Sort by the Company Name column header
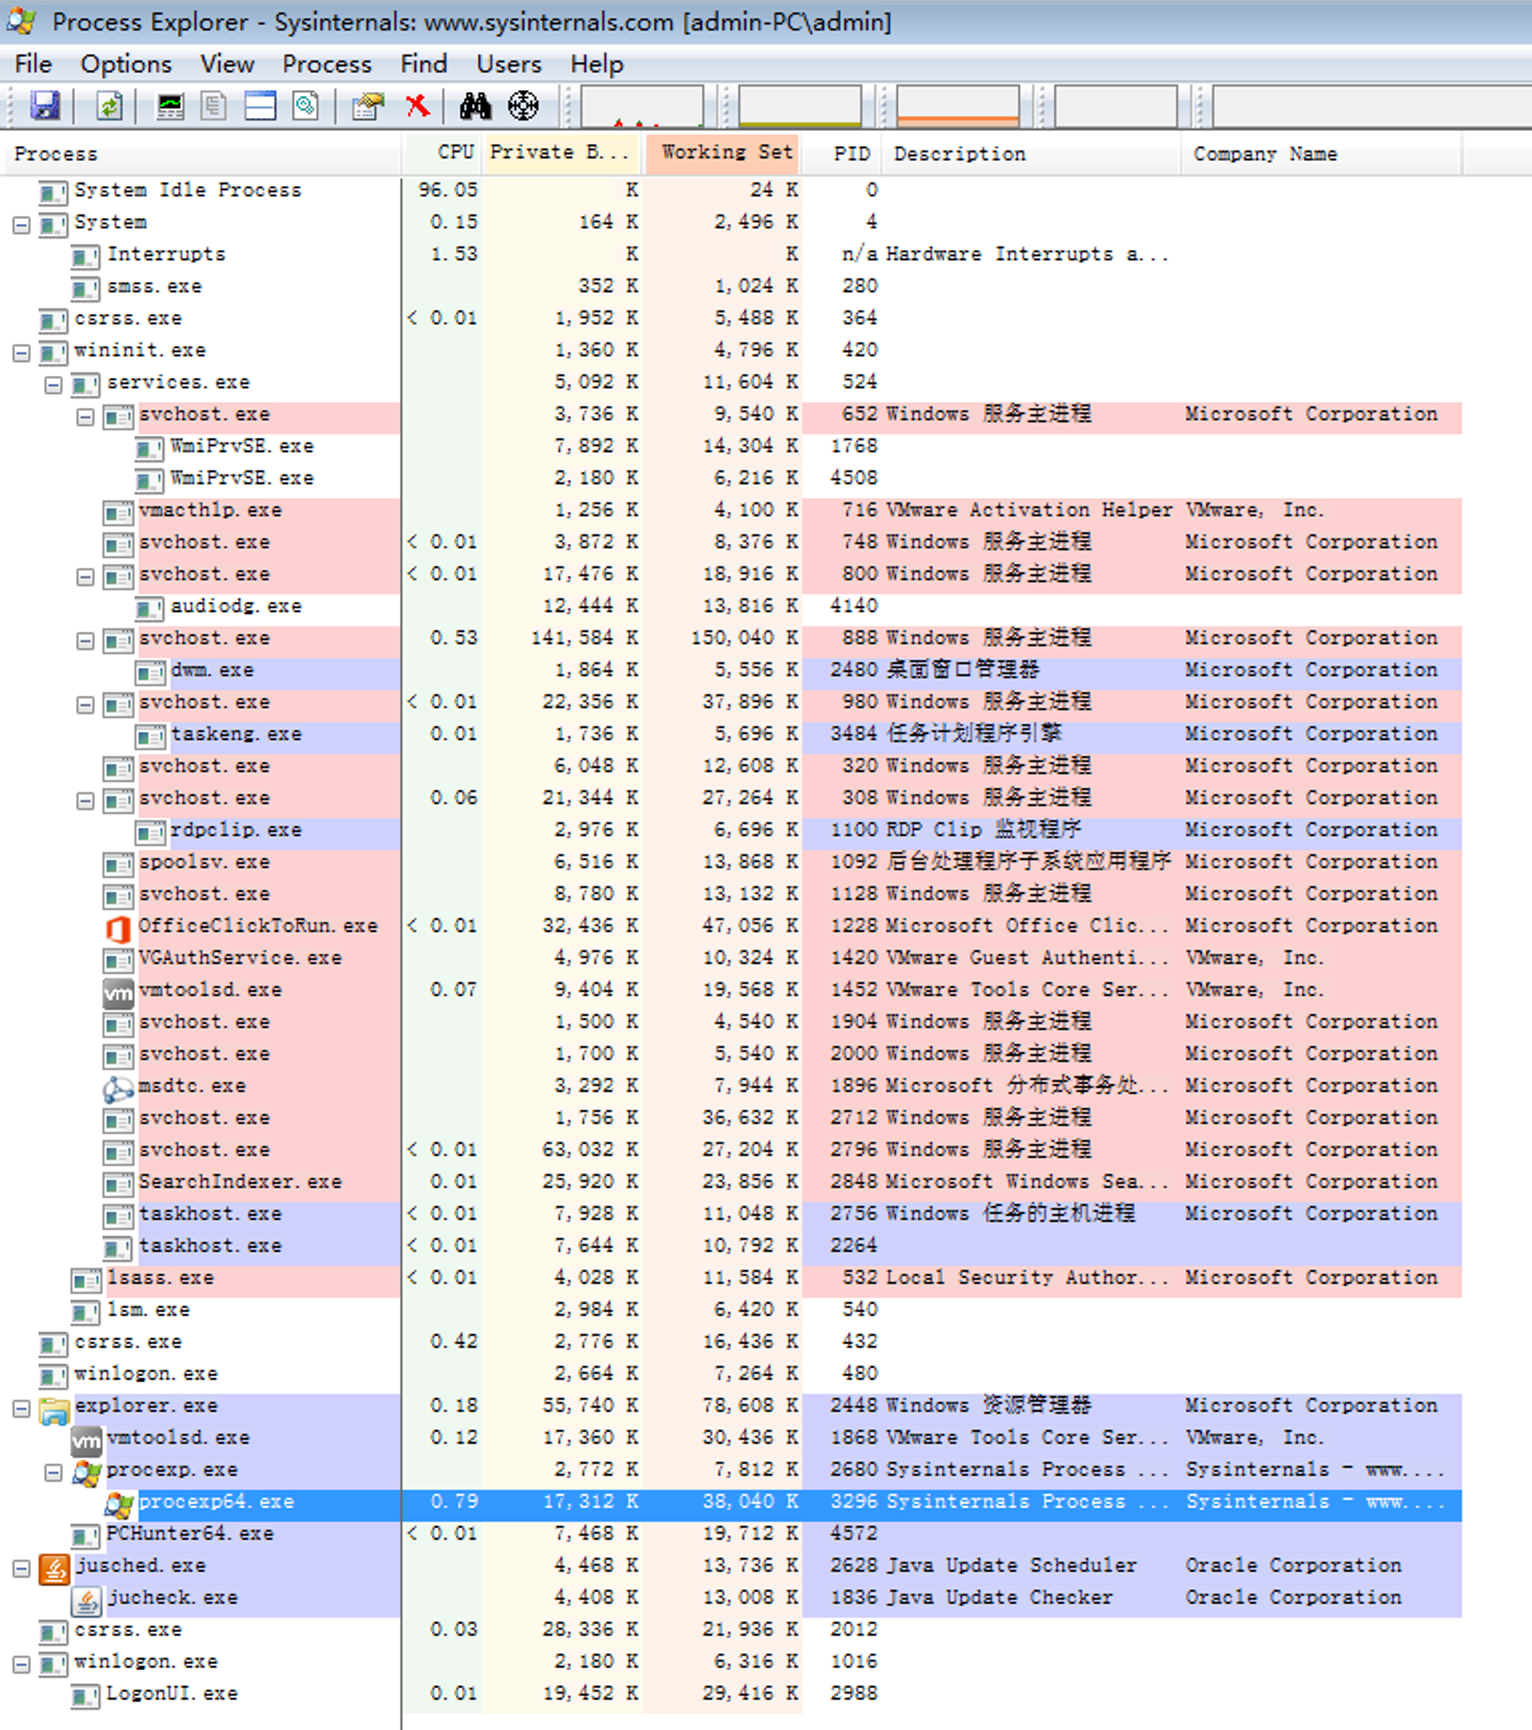 1322,154
